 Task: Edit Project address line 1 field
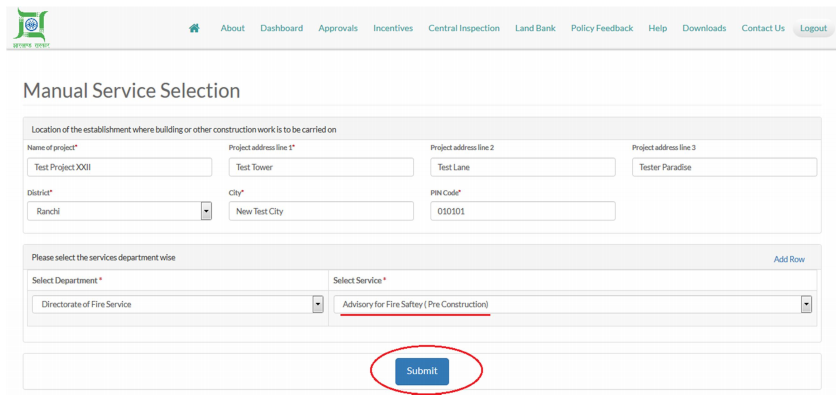point(321,167)
